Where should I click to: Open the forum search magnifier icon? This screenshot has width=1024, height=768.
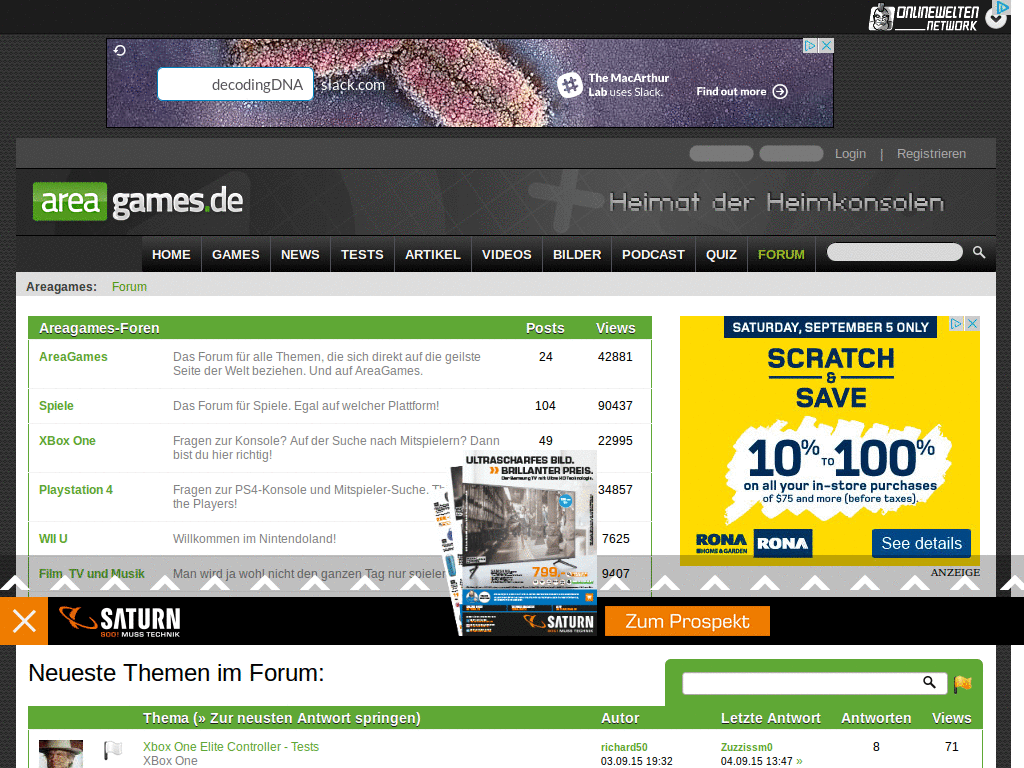tap(930, 682)
